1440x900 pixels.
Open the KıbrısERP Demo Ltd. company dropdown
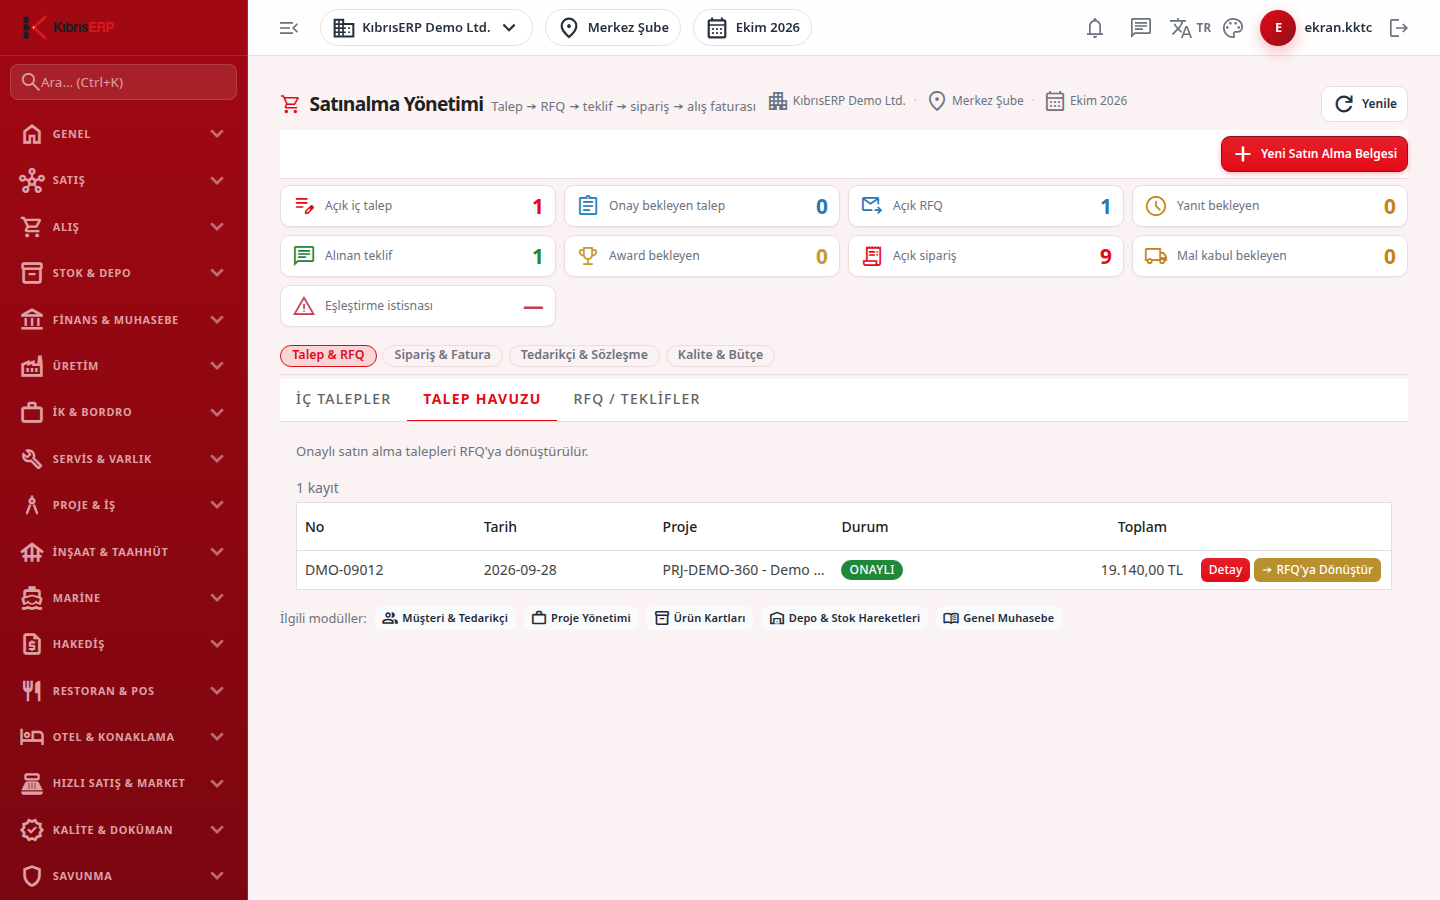coord(426,28)
